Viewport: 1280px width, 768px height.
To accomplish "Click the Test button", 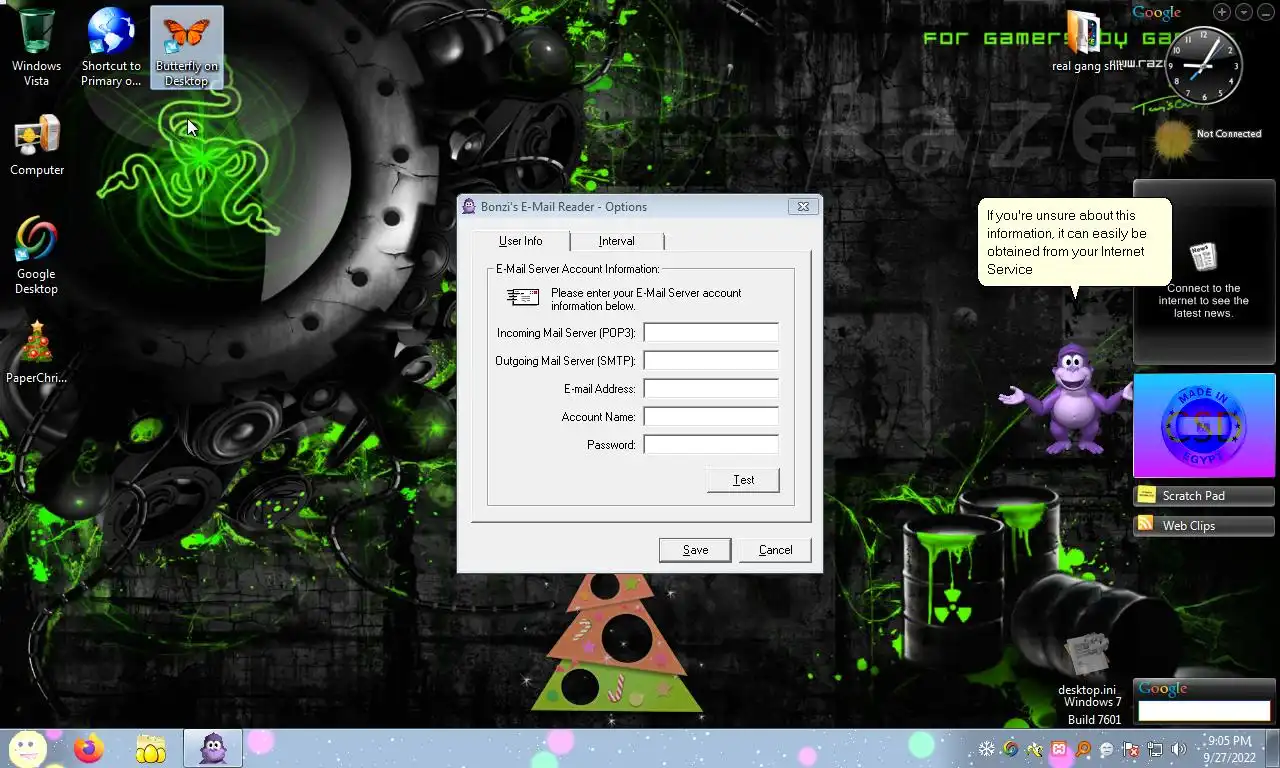I will 743,480.
